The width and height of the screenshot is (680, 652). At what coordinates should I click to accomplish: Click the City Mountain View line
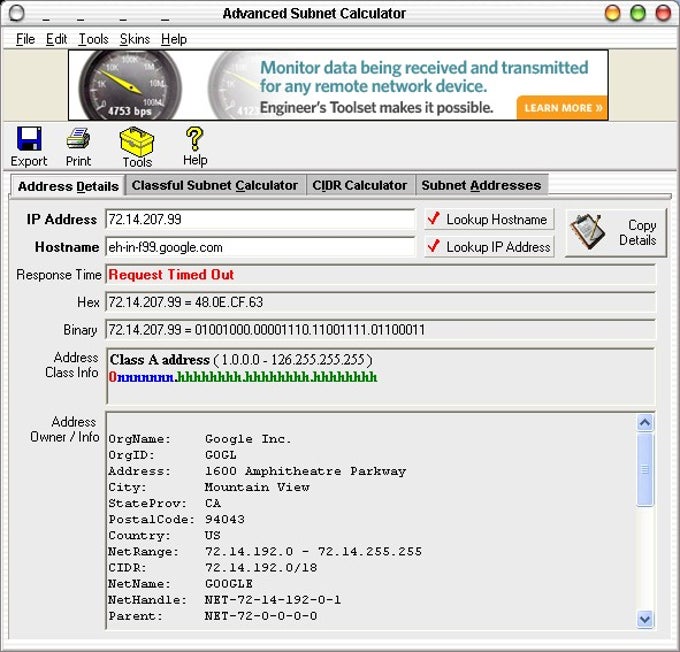[x=209, y=487]
